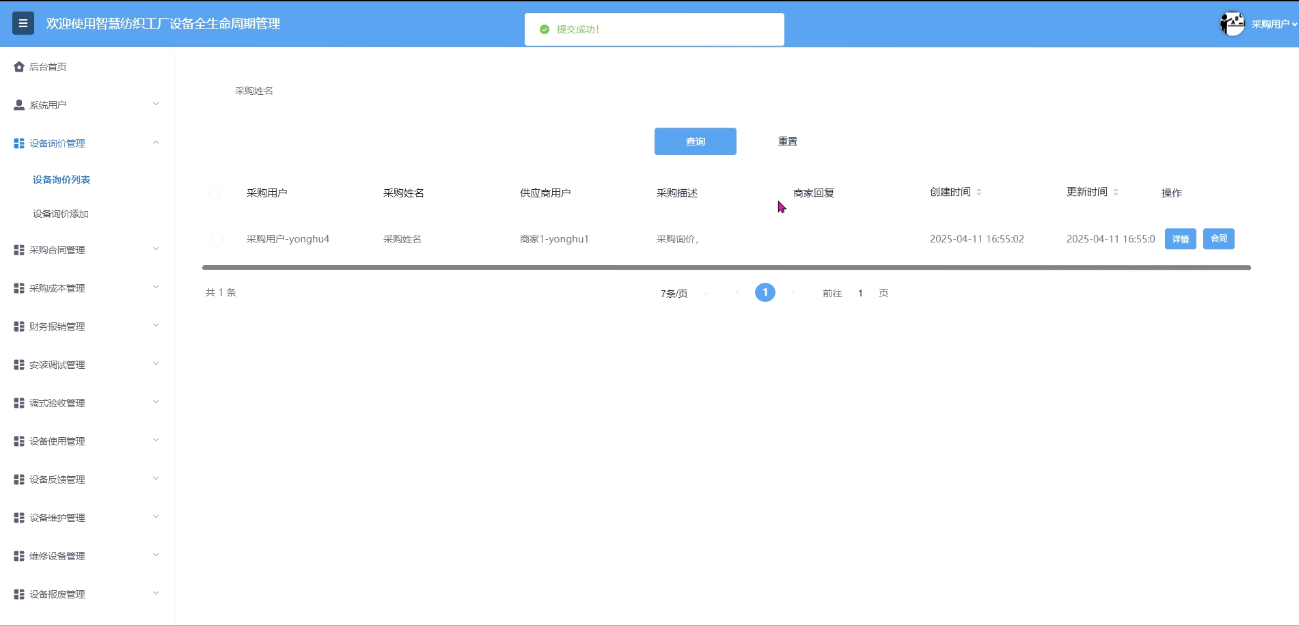This screenshot has width=1299, height=626.
Task: Open the 7条/页 page size dropdown
Action: (686, 293)
